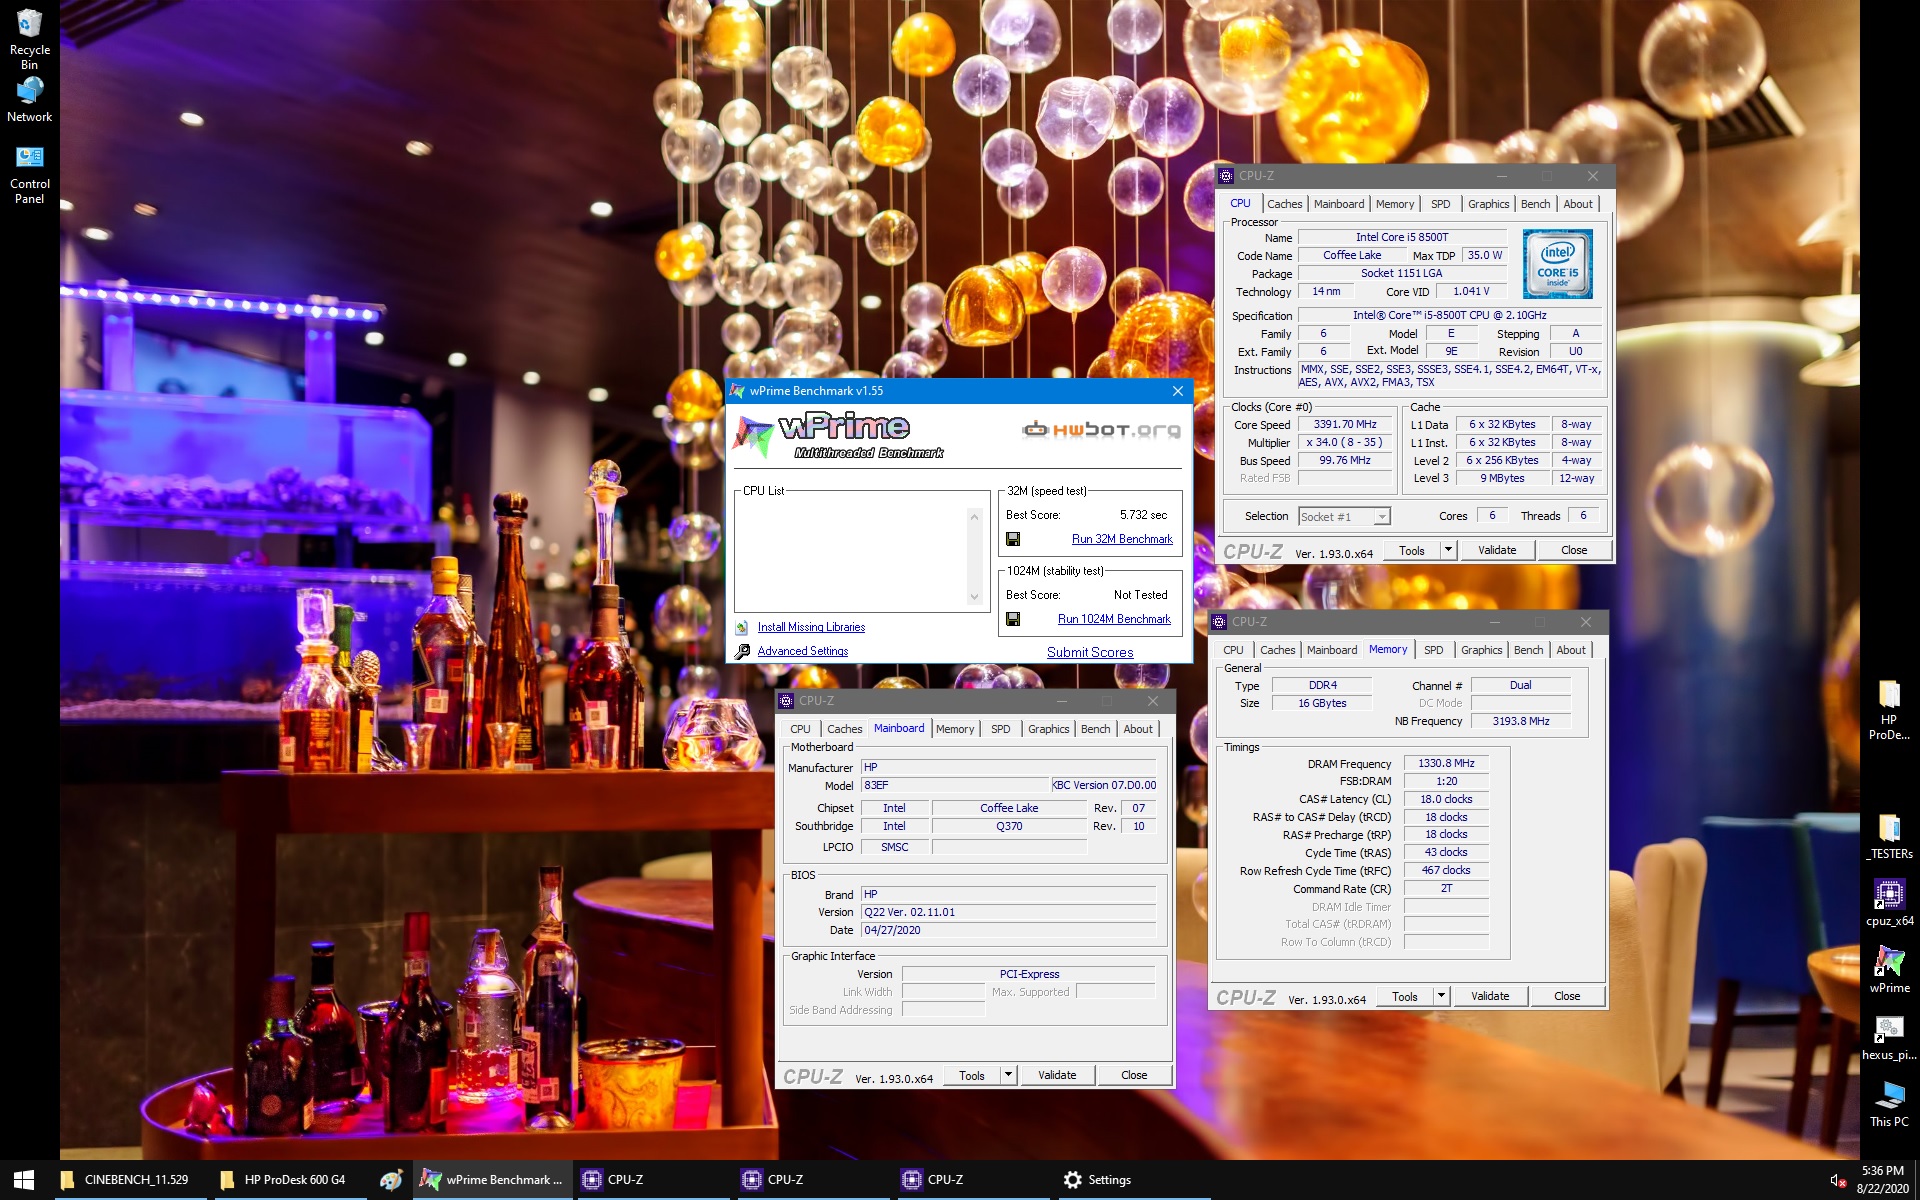Open the hexus_pi desktop icon
The width and height of the screenshot is (1920, 1200).
(x=1889, y=1037)
